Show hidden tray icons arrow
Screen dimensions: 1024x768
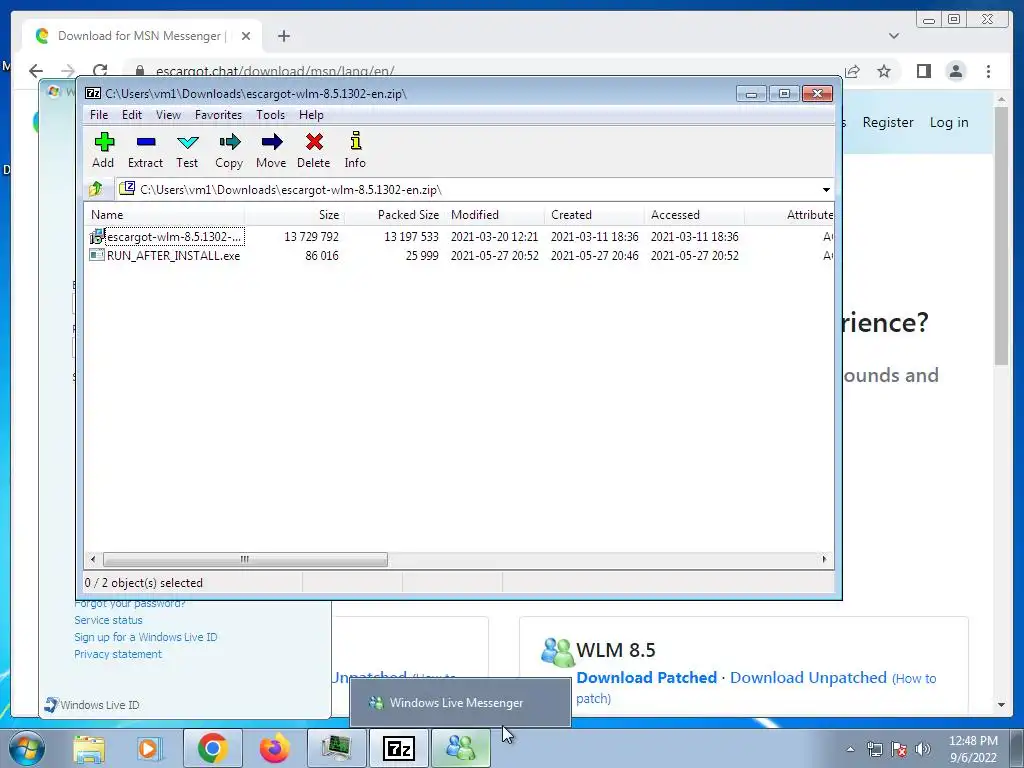click(x=850, y=749)
